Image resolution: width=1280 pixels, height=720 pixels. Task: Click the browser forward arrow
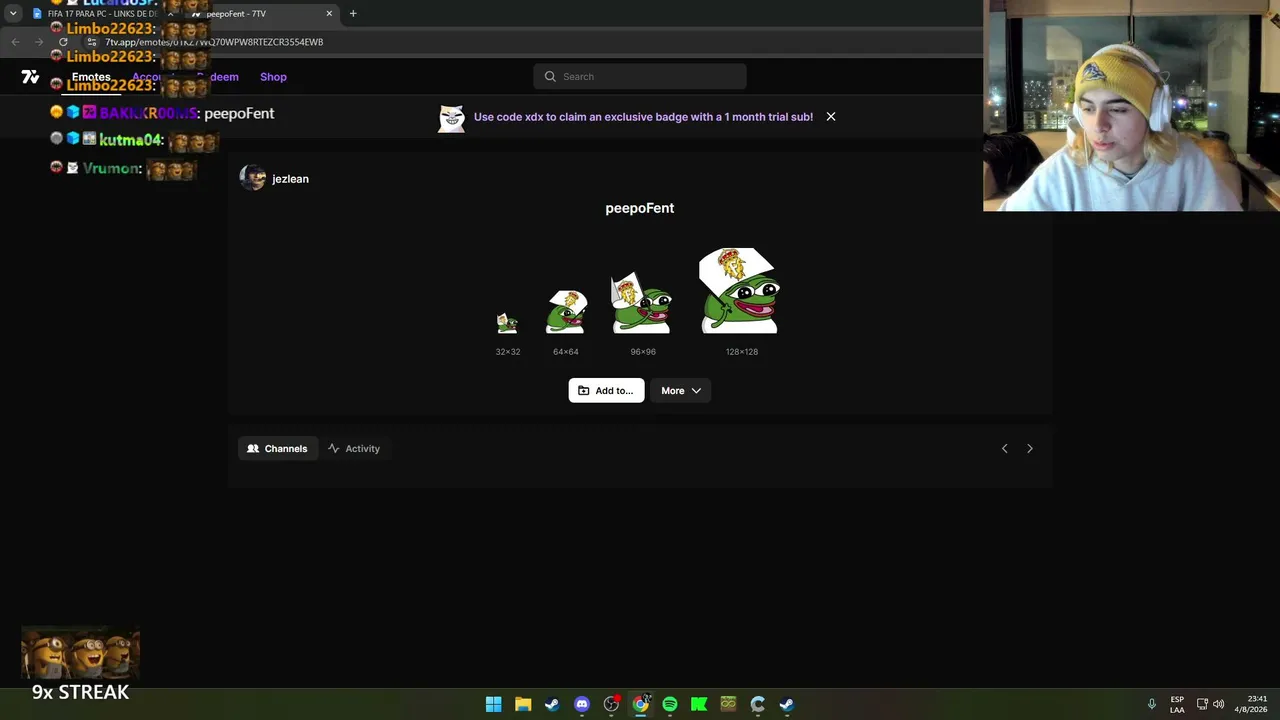click(x=39, y=42)
